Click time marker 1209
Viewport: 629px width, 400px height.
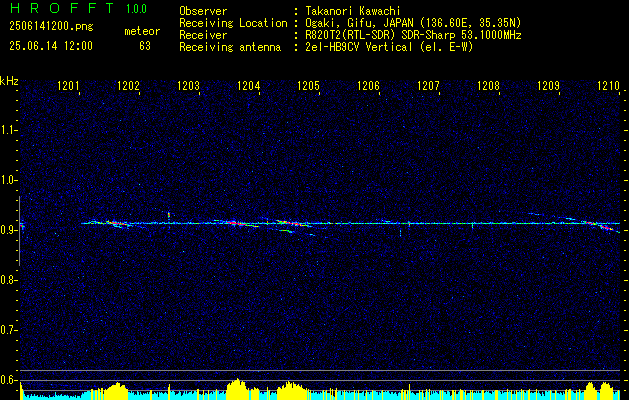548,85
